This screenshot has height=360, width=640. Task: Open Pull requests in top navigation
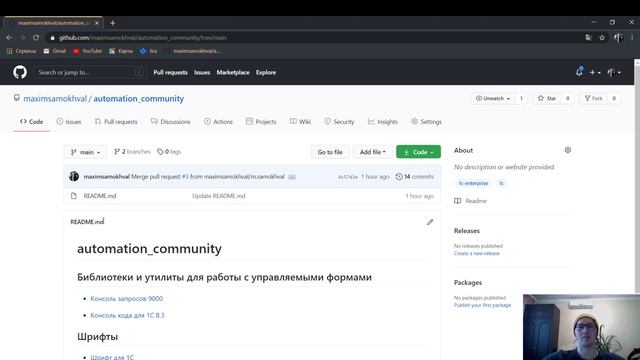click(171, 72)
